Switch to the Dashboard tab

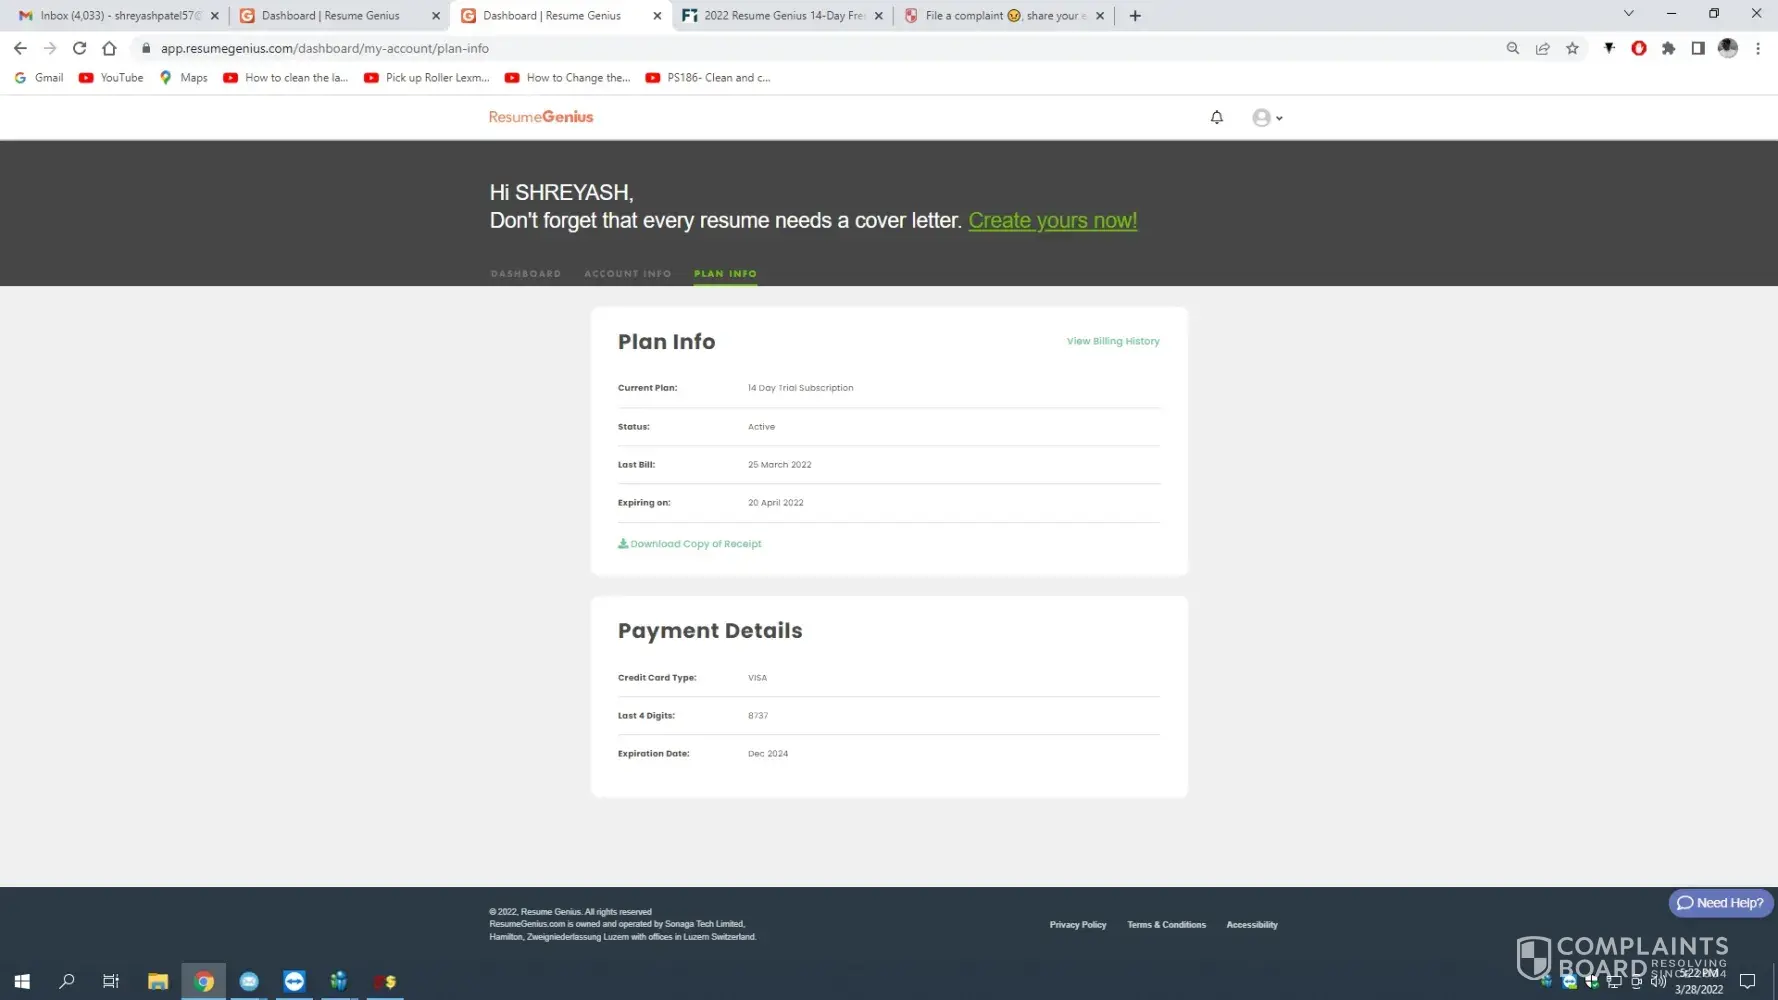click(525, 274)
